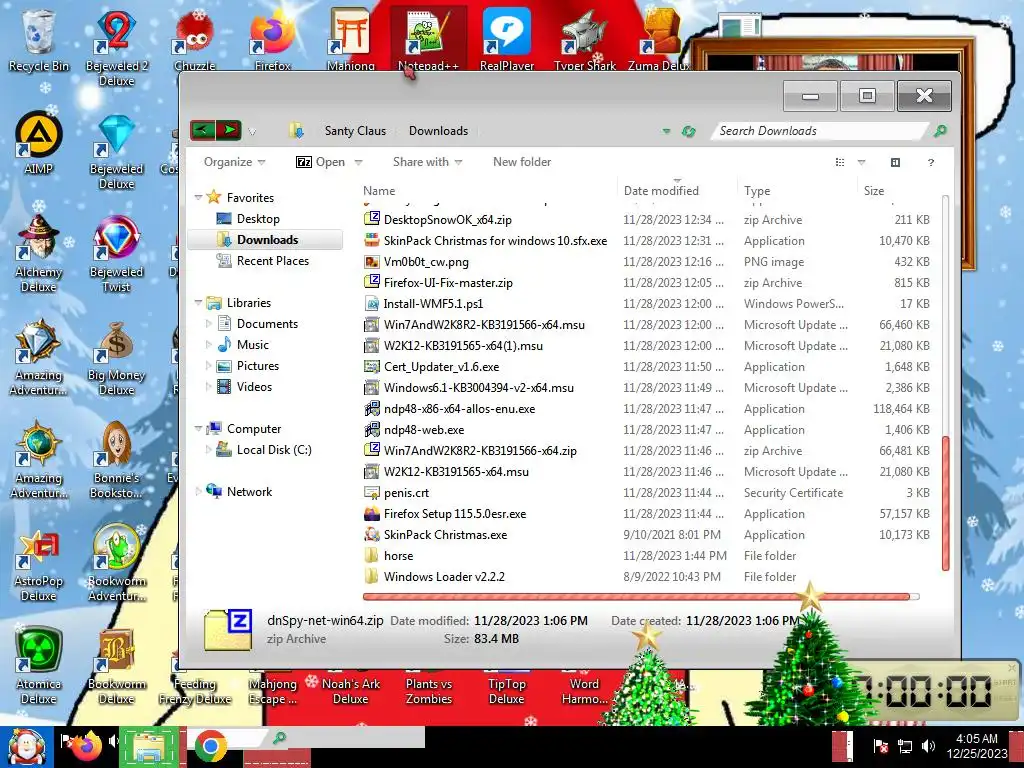This screenshot has height=768, width=1024.
Task: Go forward with the explorer forward arrow
Action: pyautogui.click(x=229, y=131)
